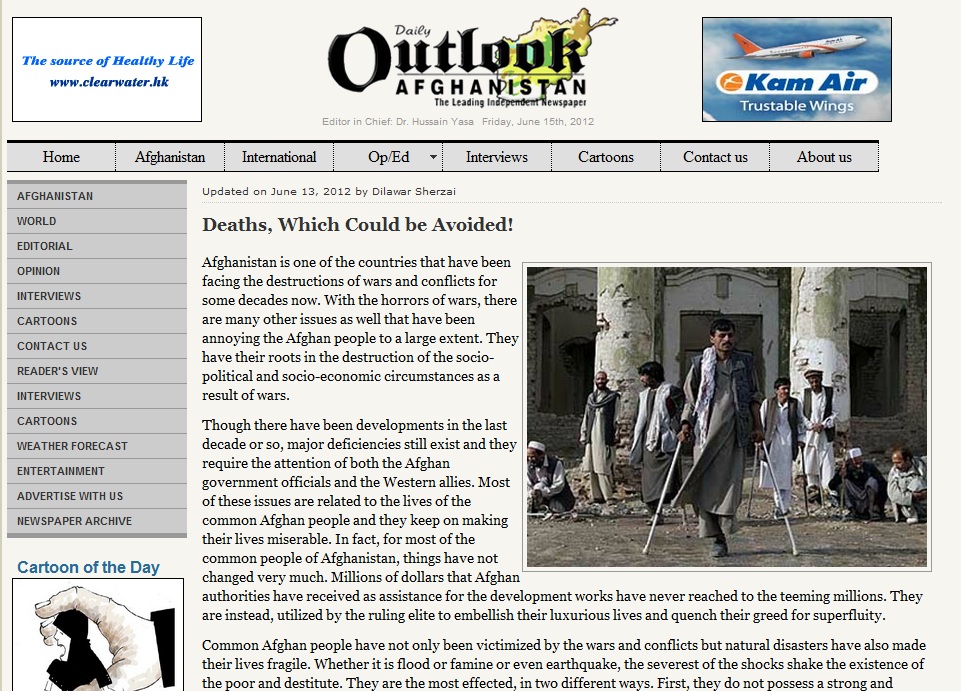
Task: Open the Kam Air advertisement banner
Action: pyautogui.click(x=796, y=69)
